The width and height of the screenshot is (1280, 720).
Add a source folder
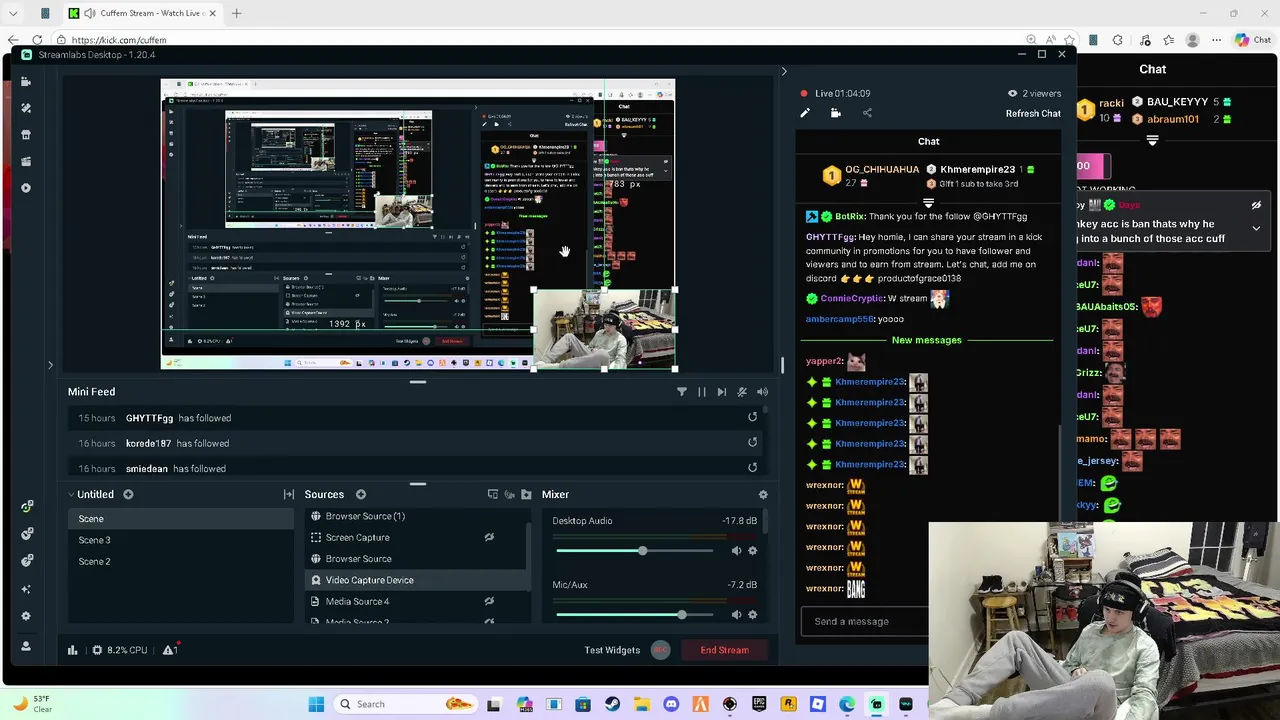[x=526, y=494]
